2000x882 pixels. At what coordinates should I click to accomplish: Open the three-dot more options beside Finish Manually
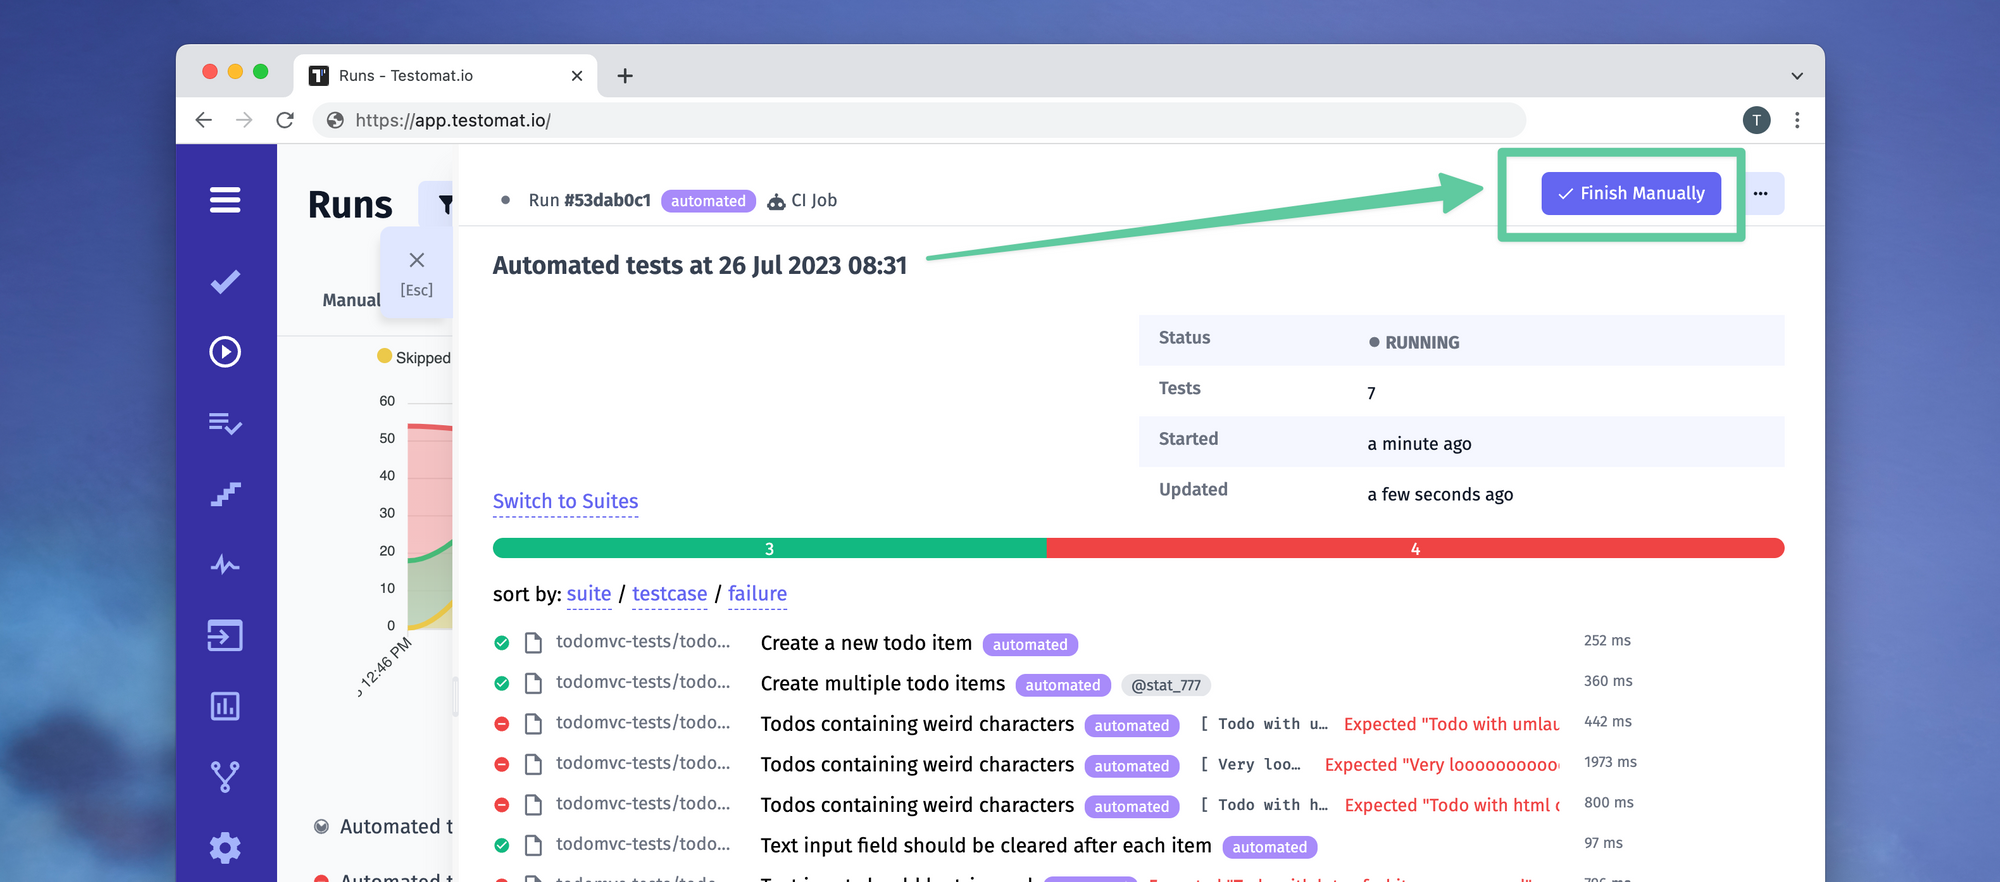(1761, 194)
